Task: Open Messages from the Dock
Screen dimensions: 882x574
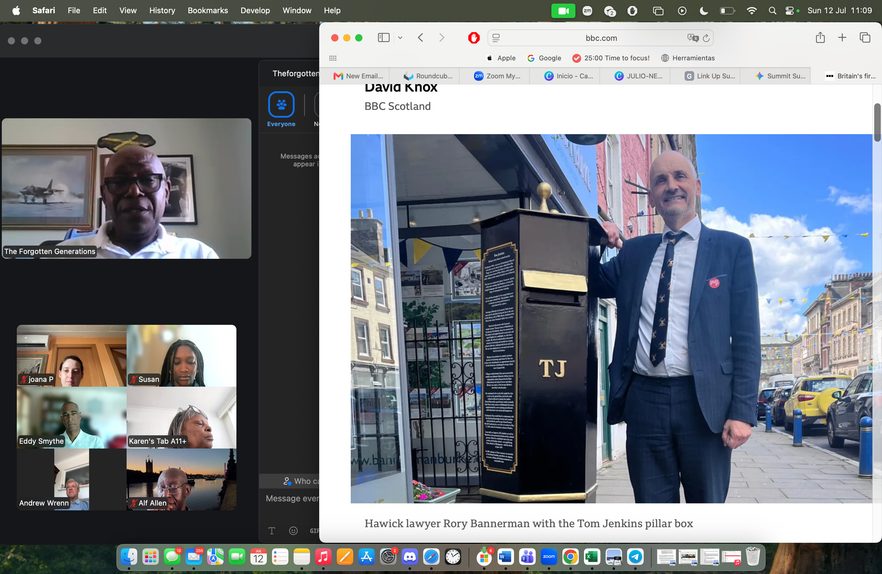Action: pos(172,557)
